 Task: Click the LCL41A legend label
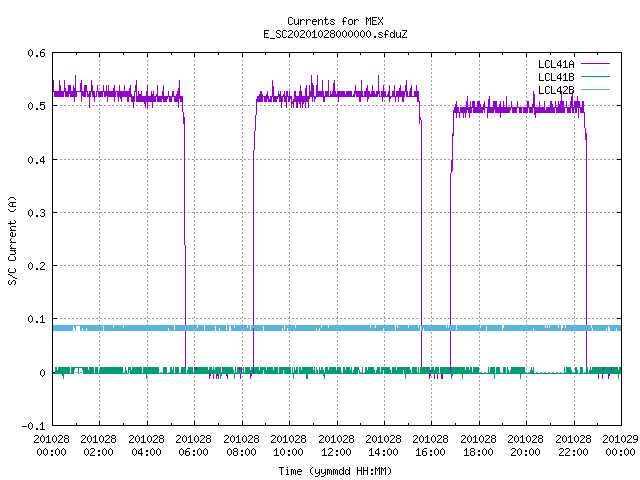coord(556,64)
